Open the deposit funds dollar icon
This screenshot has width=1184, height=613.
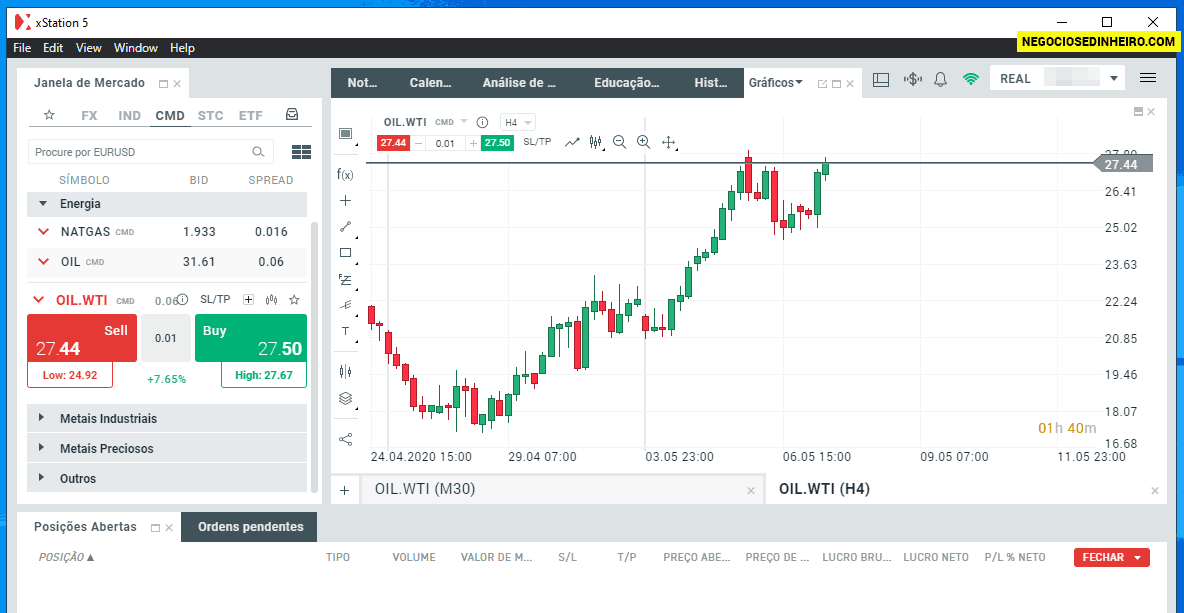(x=913, y=79)
